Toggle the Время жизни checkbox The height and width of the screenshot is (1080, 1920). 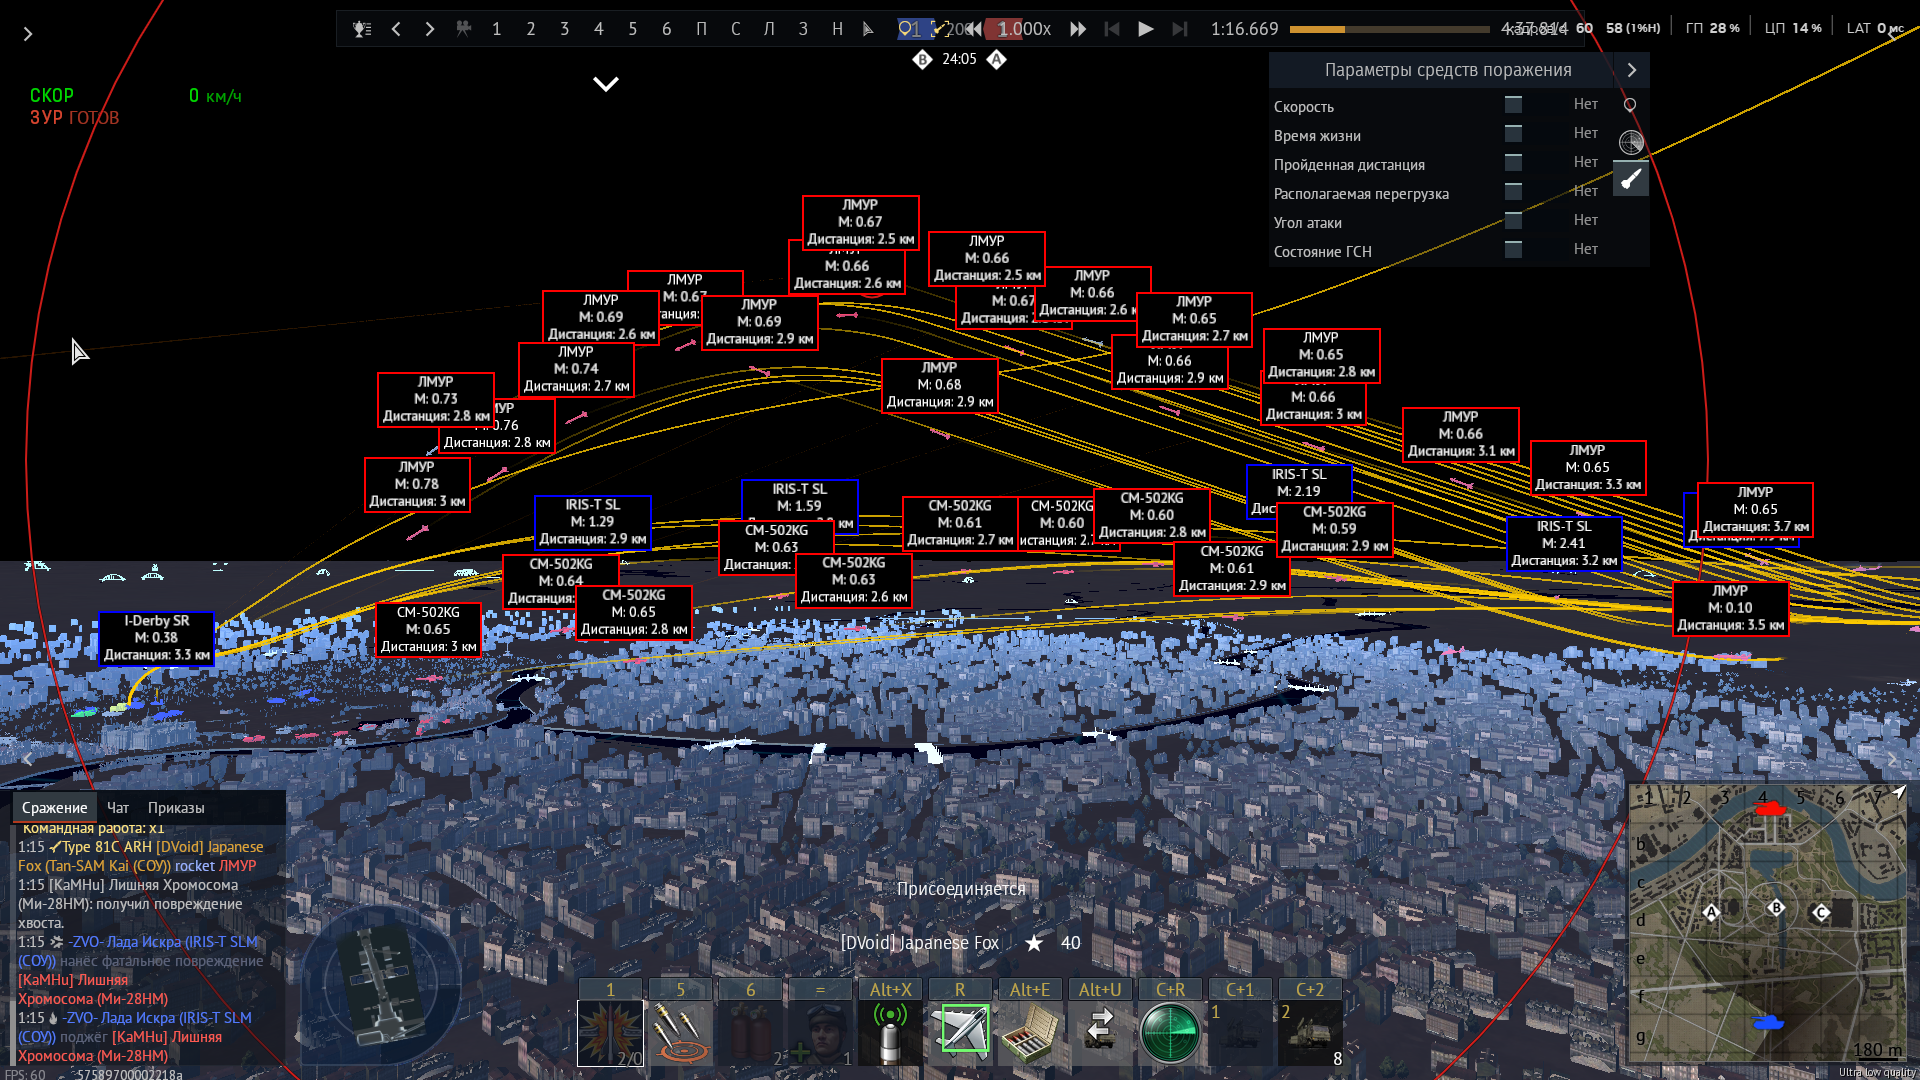(x=1513, y=134)
